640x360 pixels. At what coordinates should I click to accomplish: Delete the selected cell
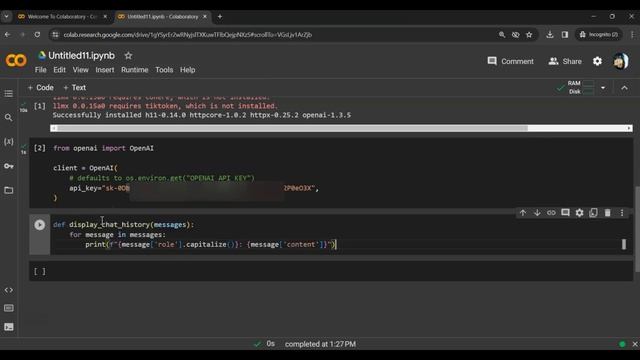(x=608, y=213)
